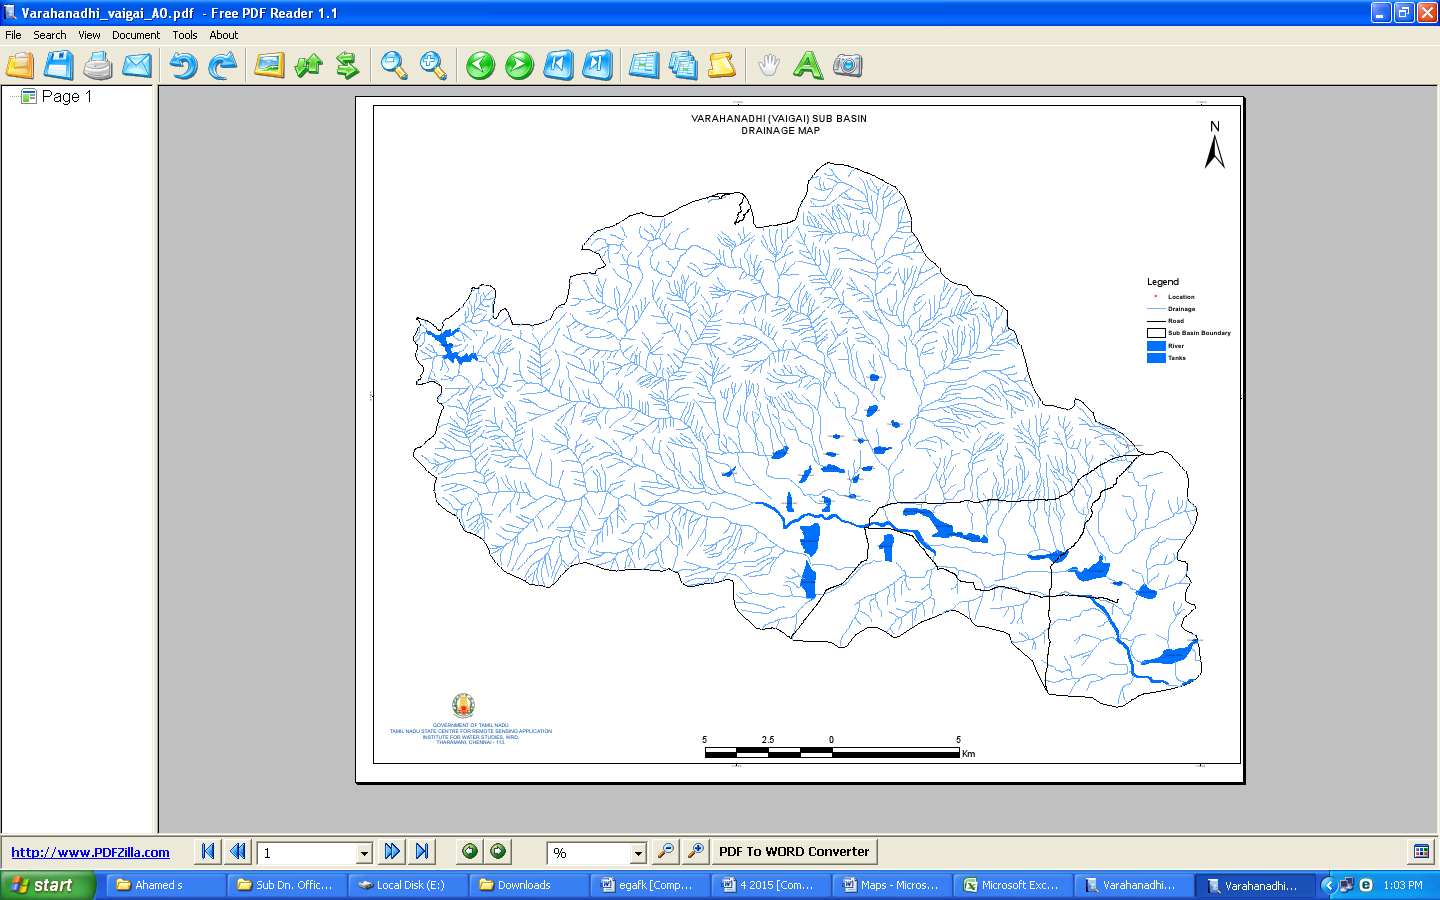Activate the Text selection tool
The height and width of the screenshot is (900, 1440).
click(x=808, y=65)
